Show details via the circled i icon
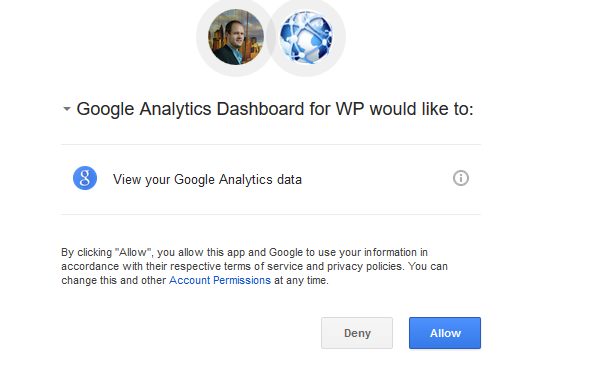This screenshot has width=603, height=391. (461, 178)
